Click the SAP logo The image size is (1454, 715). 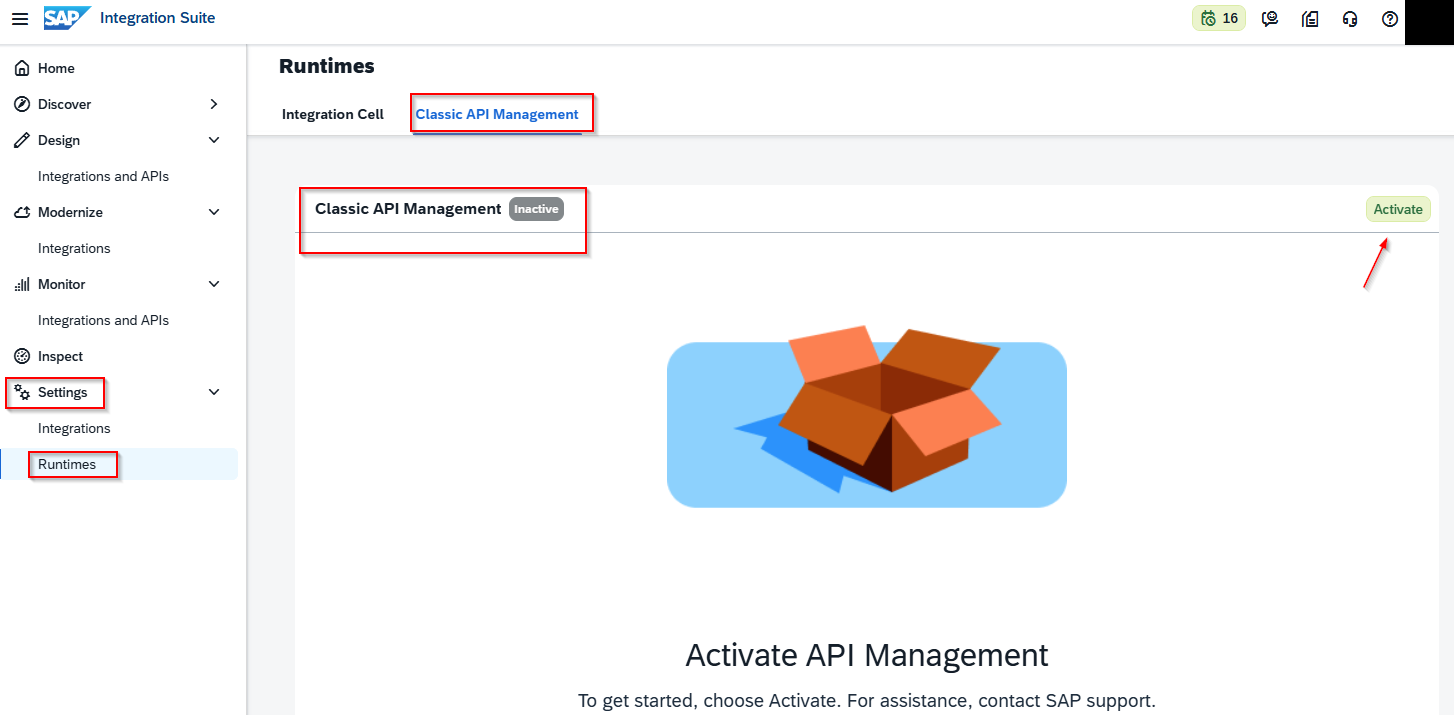tap(67, 18)
